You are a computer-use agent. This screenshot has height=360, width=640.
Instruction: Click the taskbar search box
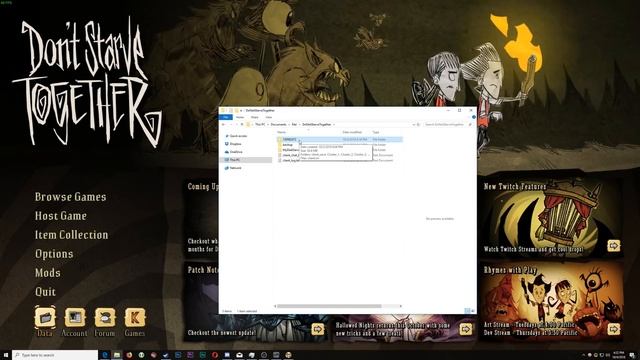pos(55,355)
